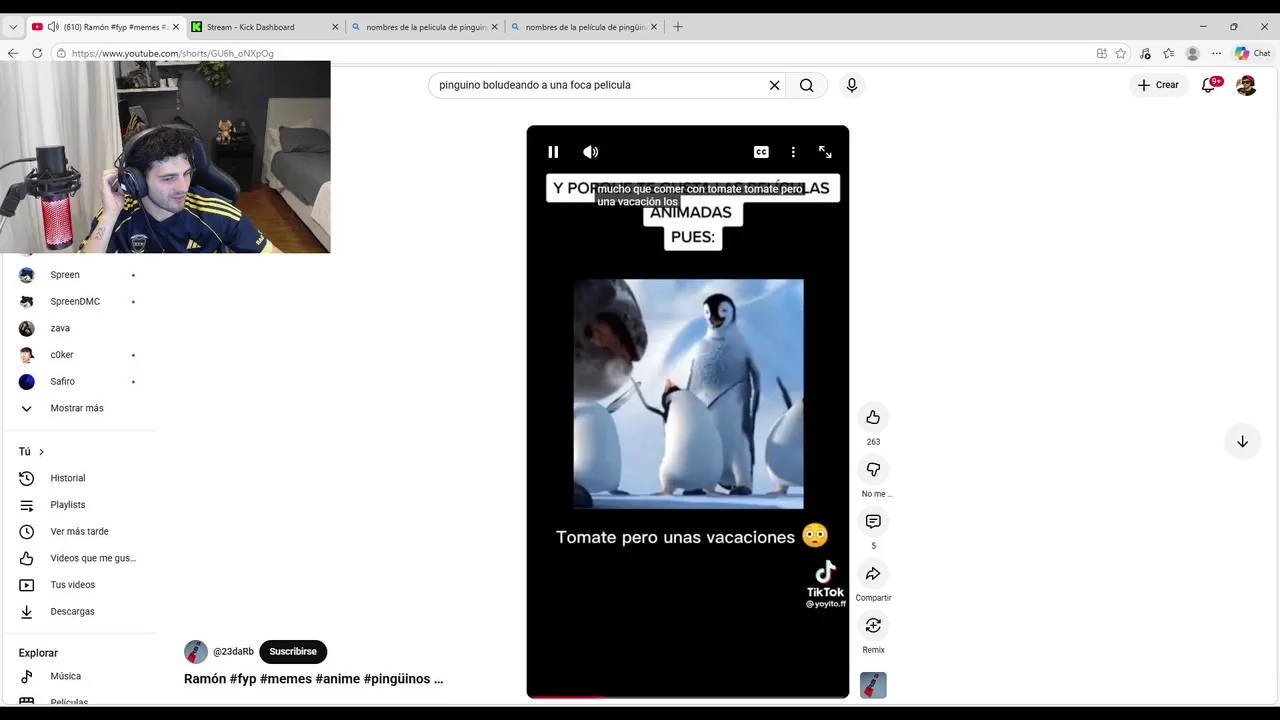Close the Stream - Kick Dashboard tab
This screenshot has height=720, width=1280.
[x=335, y=27]
